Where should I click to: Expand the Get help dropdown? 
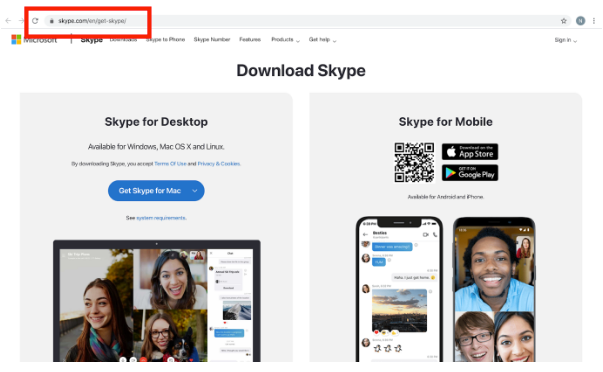322,40
